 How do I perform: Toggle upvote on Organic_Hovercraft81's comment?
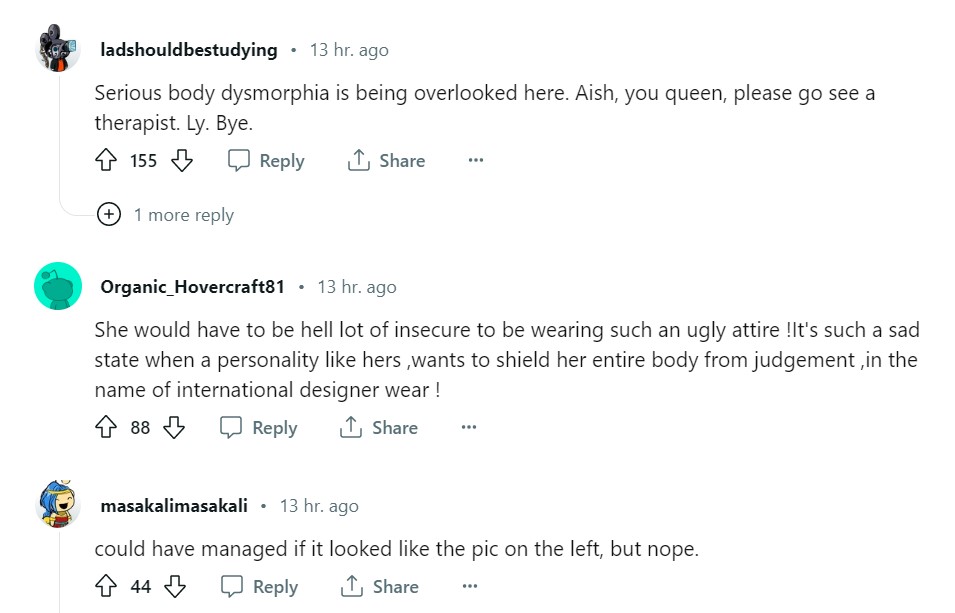[x=104, y=427]
